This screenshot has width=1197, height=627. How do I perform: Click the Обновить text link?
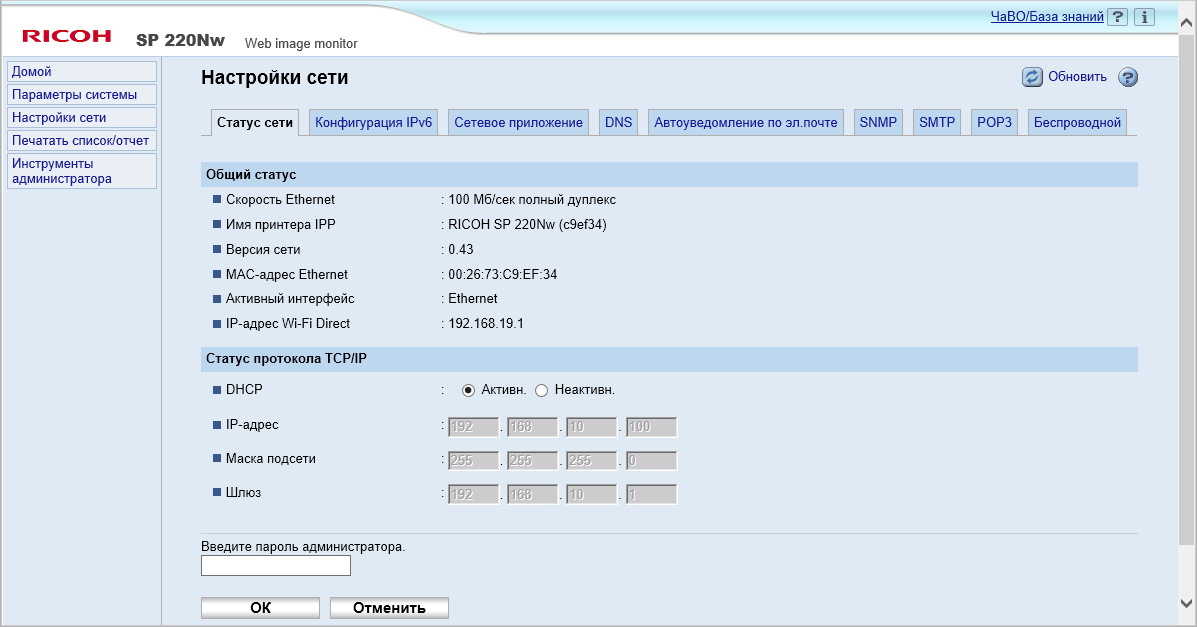coord(1077,76)
